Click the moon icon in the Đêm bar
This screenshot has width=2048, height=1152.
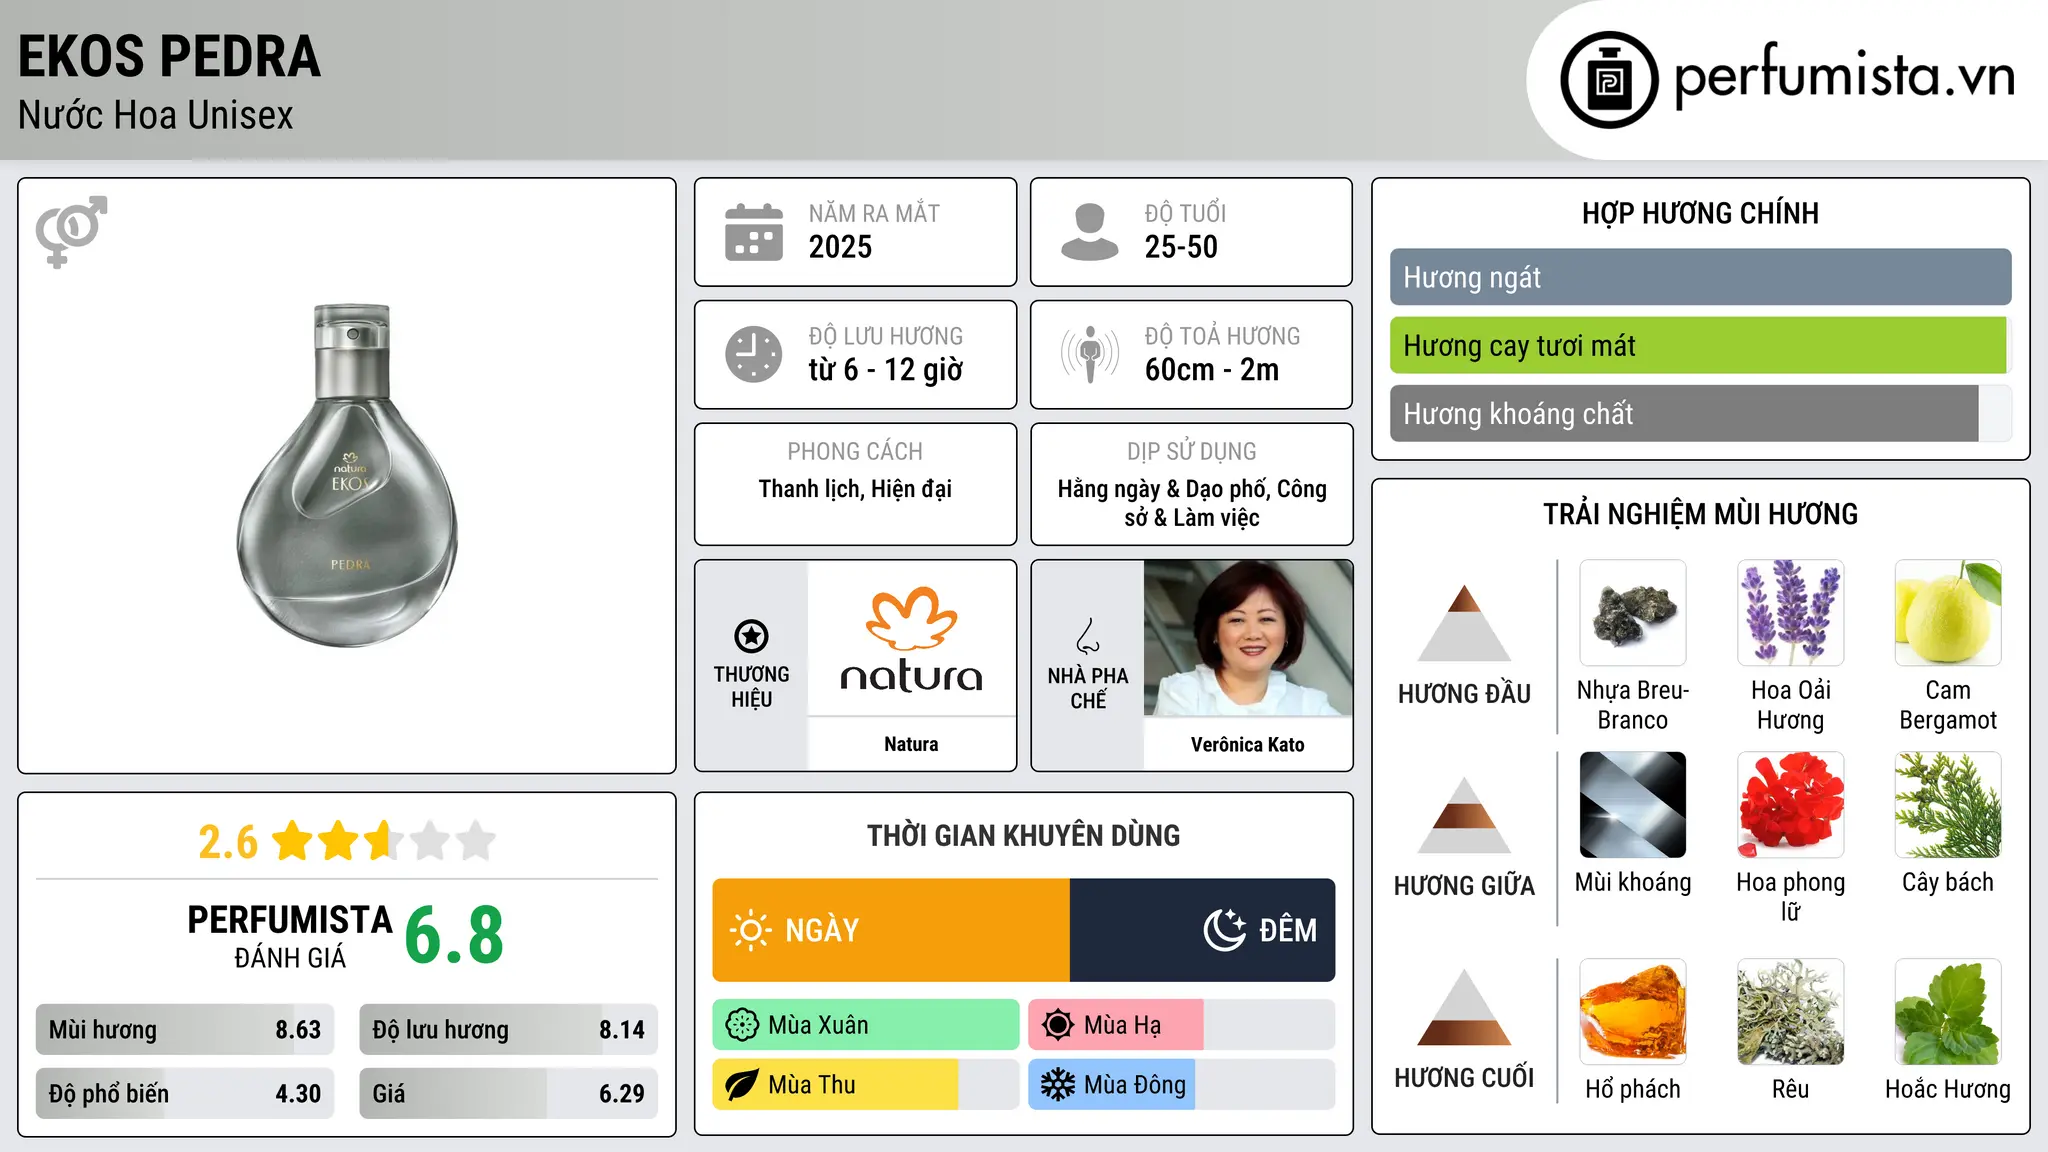[x=1225, y=930]
